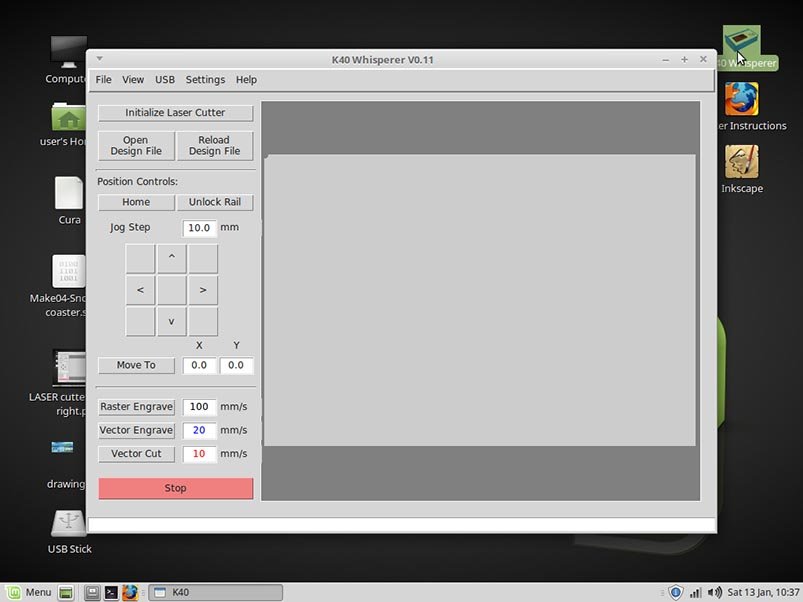Click the Unlock Rail button

pyautogui.click(x=215, y=202)
